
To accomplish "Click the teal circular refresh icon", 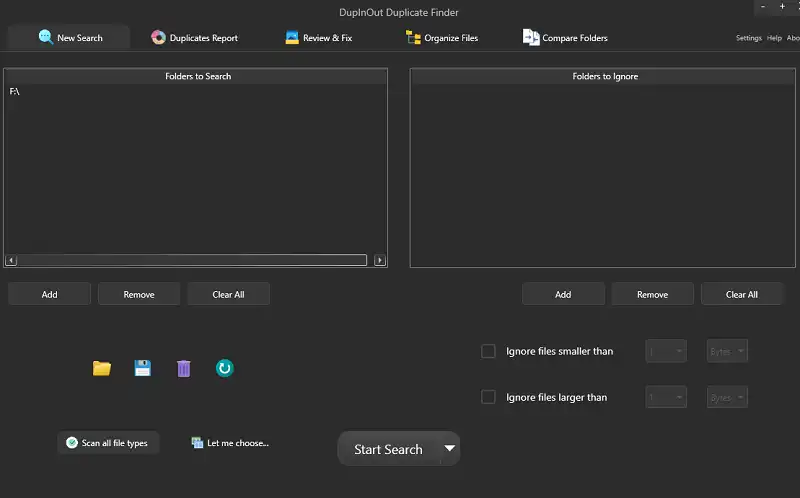I will click(224, 368).
